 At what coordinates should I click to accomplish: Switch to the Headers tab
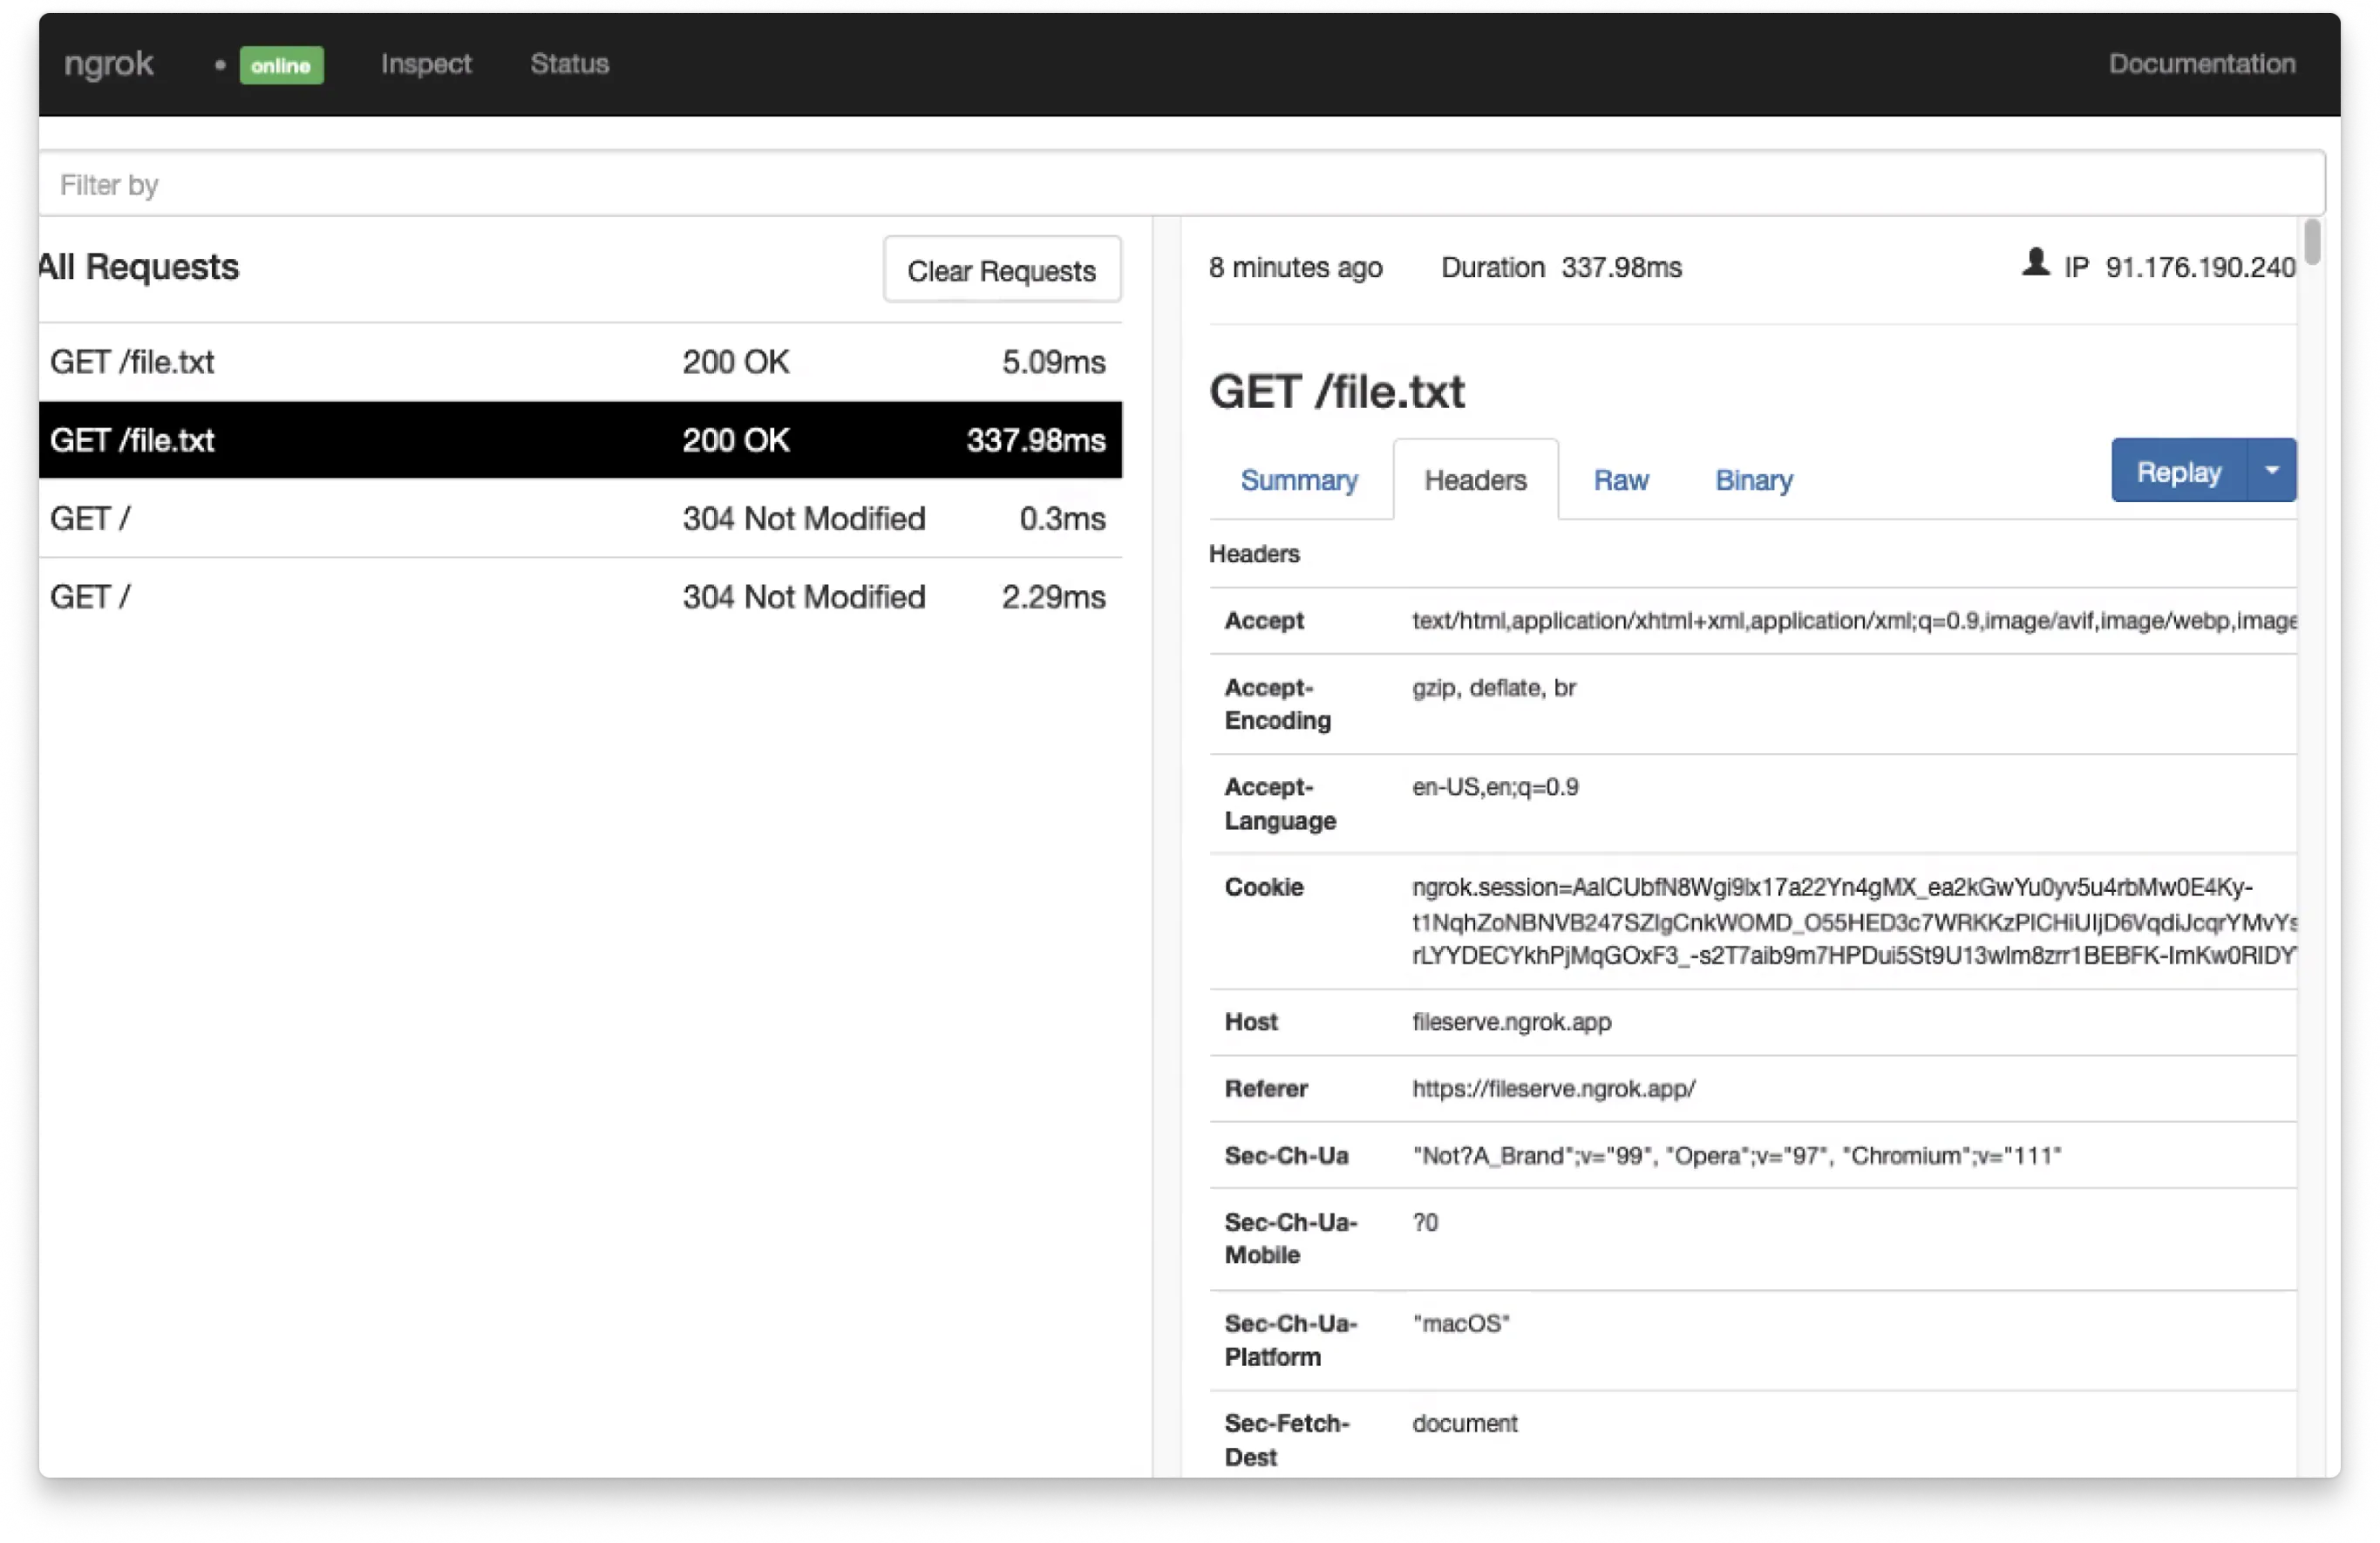tap(1475, 480)
